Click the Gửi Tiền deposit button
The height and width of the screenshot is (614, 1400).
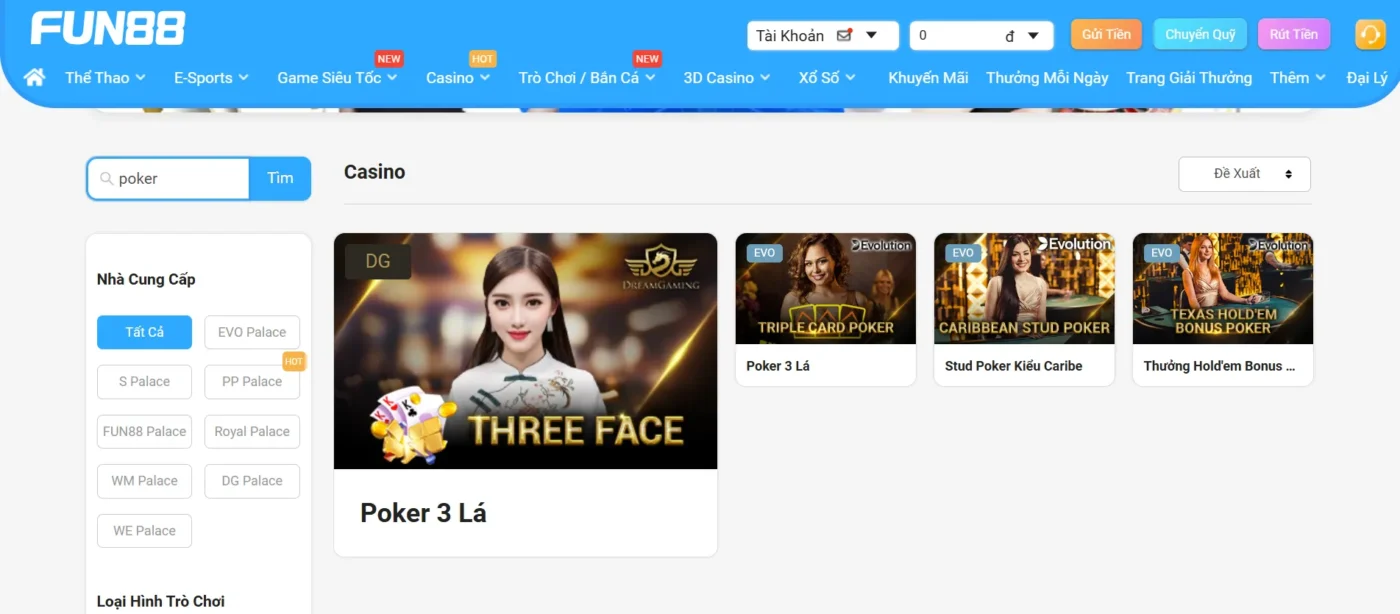(x=1106, y=33)
